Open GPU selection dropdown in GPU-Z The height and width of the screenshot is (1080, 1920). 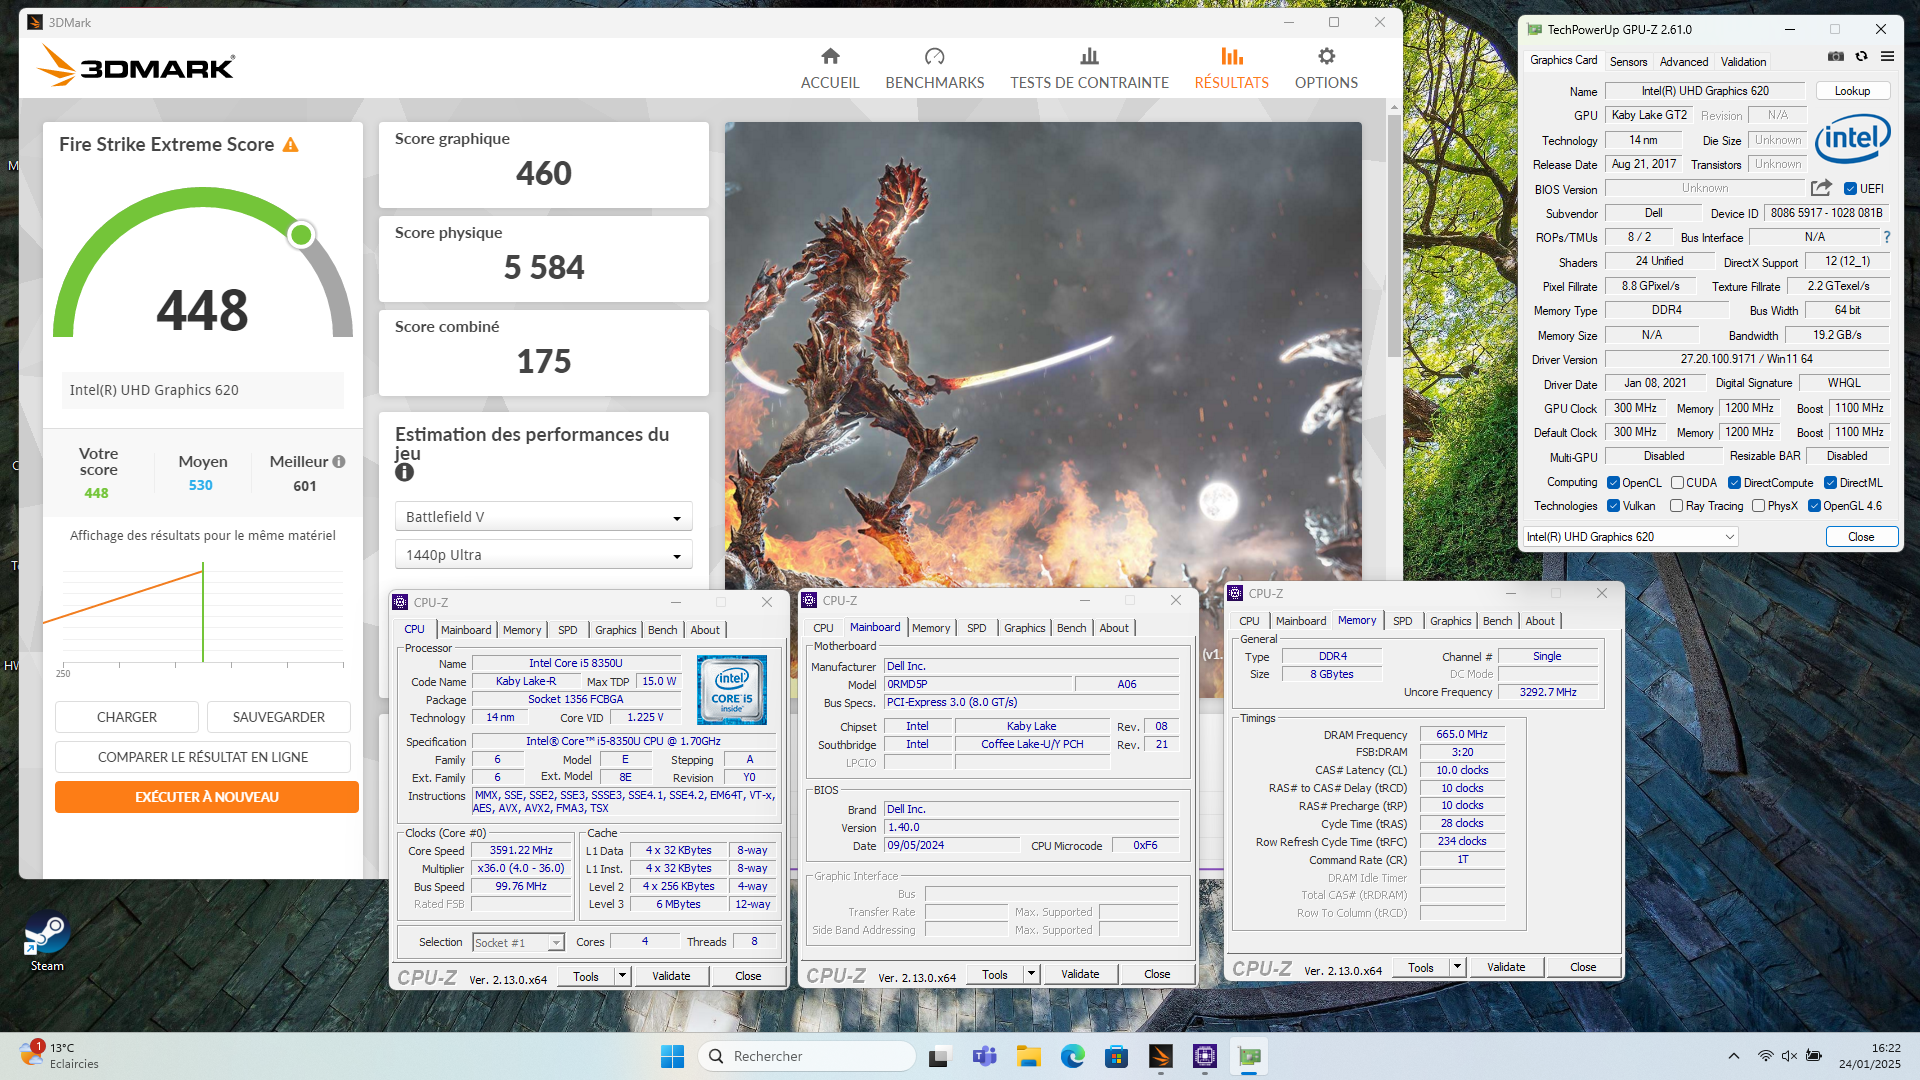pos(1630,537)
